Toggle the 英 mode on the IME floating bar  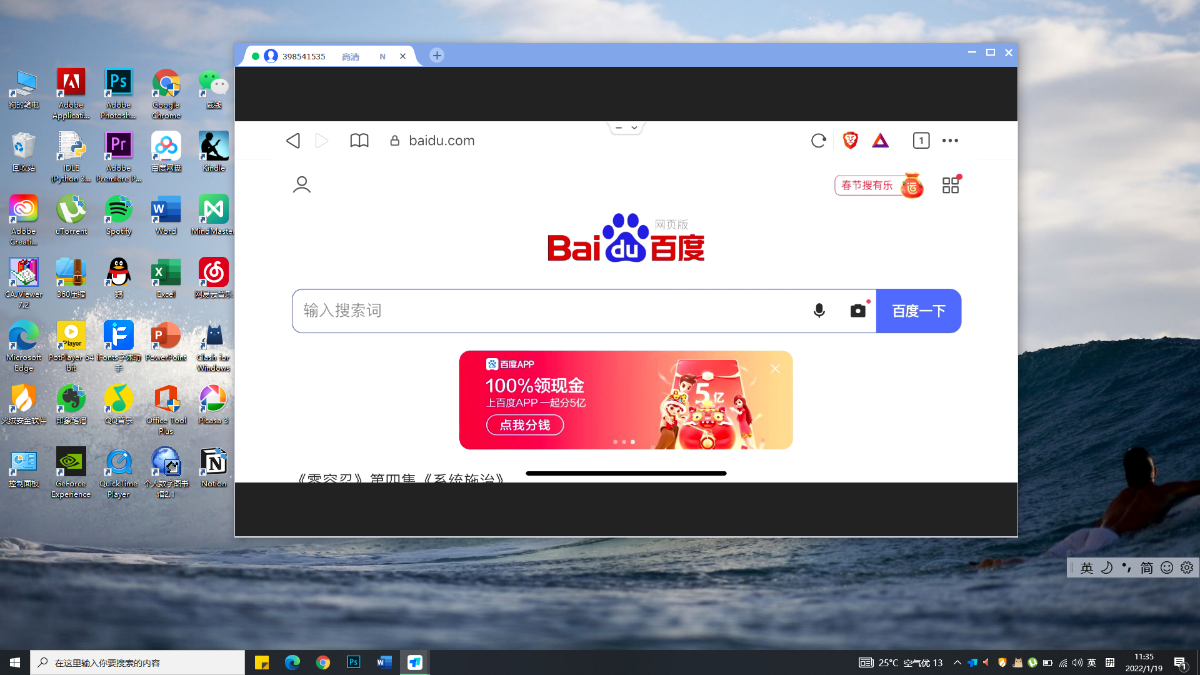[x=1087, y=567]
